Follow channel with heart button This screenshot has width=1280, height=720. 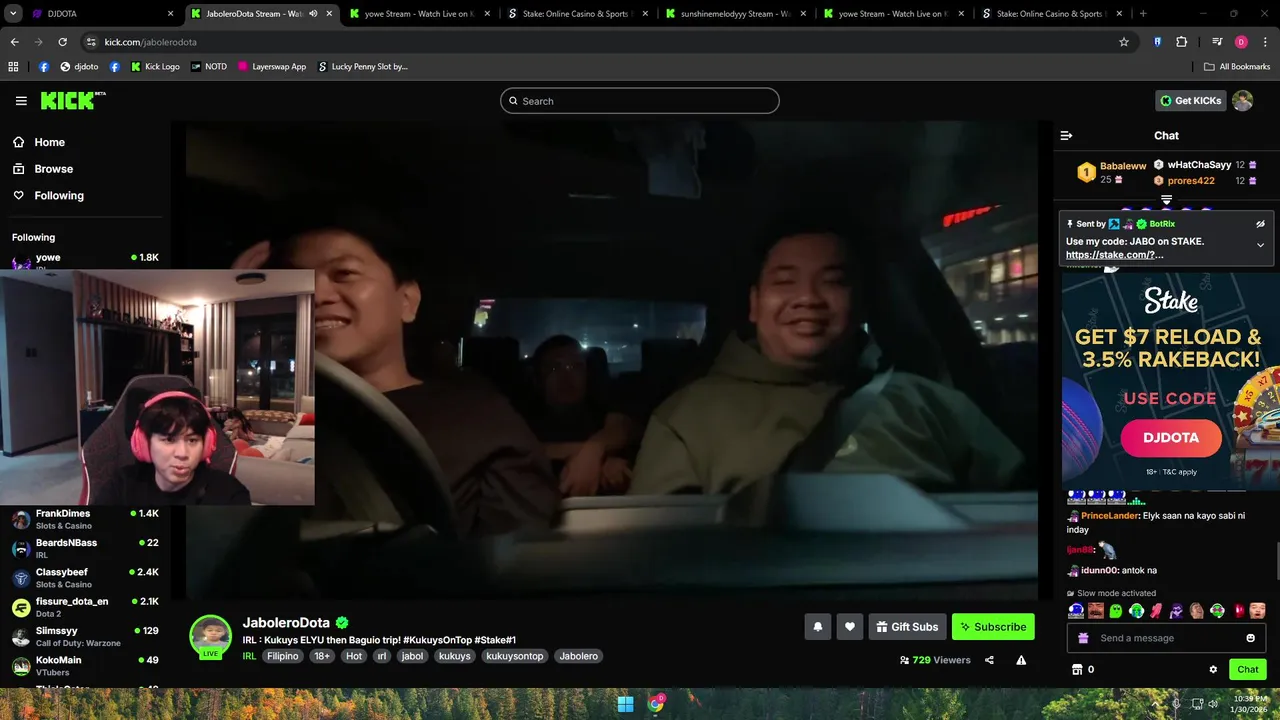[x=850, y=627]
